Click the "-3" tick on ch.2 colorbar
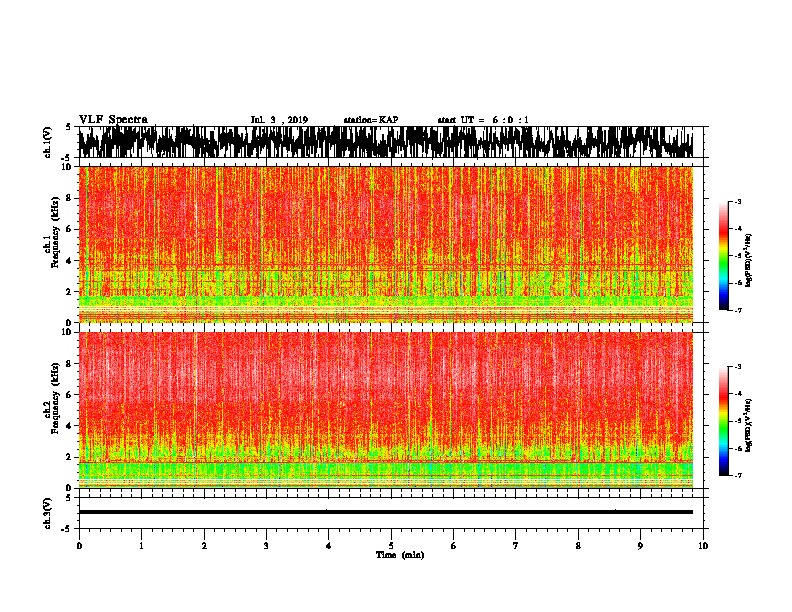Image resolution: width=792 pixels, height=612 pixels. (738, 367)
